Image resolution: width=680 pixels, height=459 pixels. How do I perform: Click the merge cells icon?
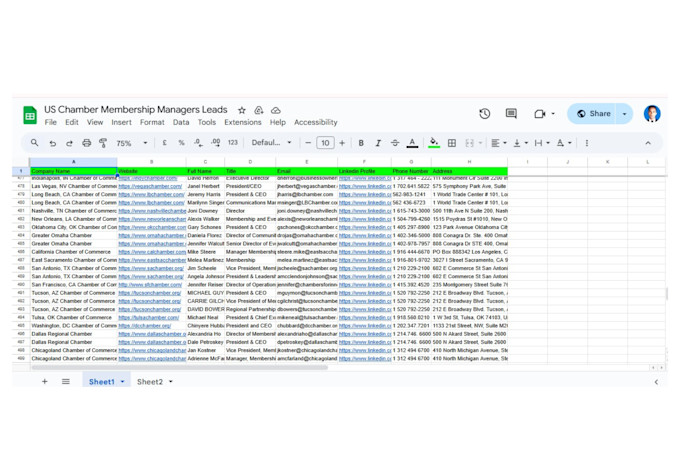pyautogui.click(x=469, y=143)
